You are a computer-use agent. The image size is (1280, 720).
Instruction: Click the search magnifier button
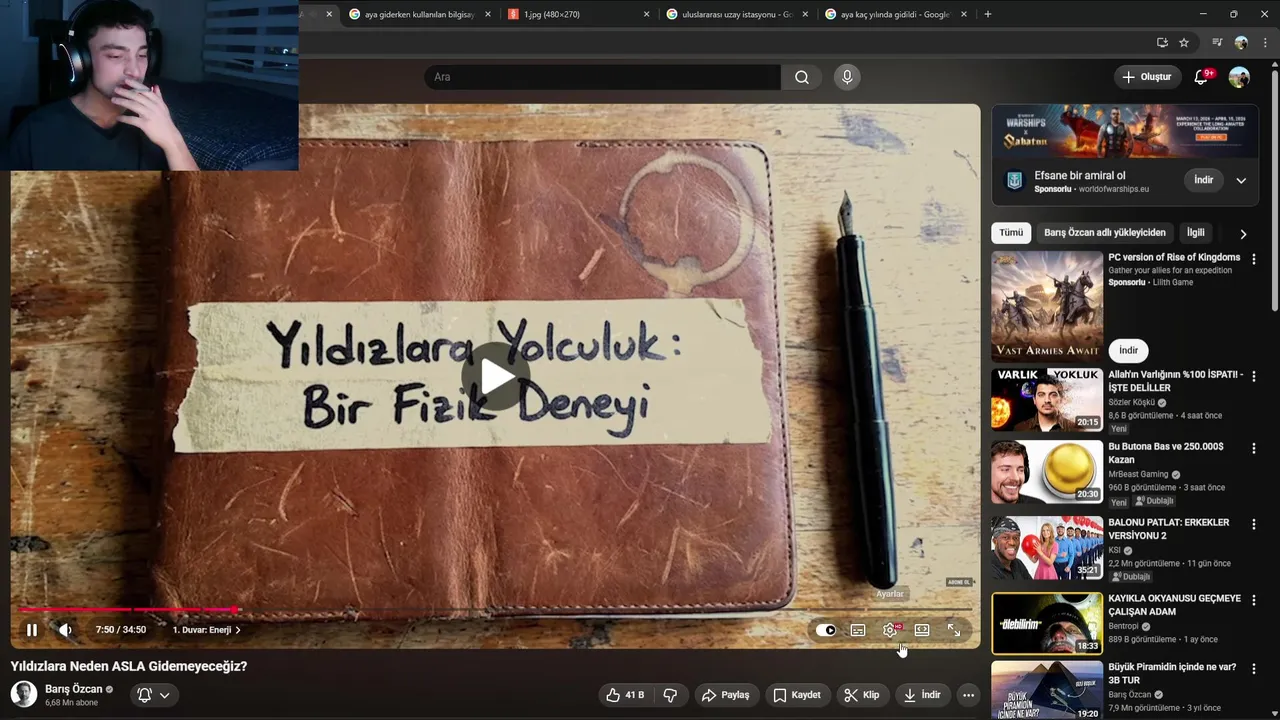[x=802, y=77]
